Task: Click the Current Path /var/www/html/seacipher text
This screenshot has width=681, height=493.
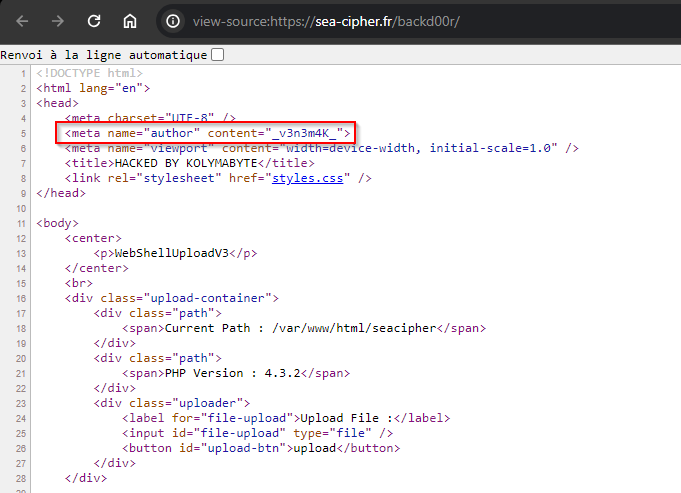Action: [x=311, y=328]
